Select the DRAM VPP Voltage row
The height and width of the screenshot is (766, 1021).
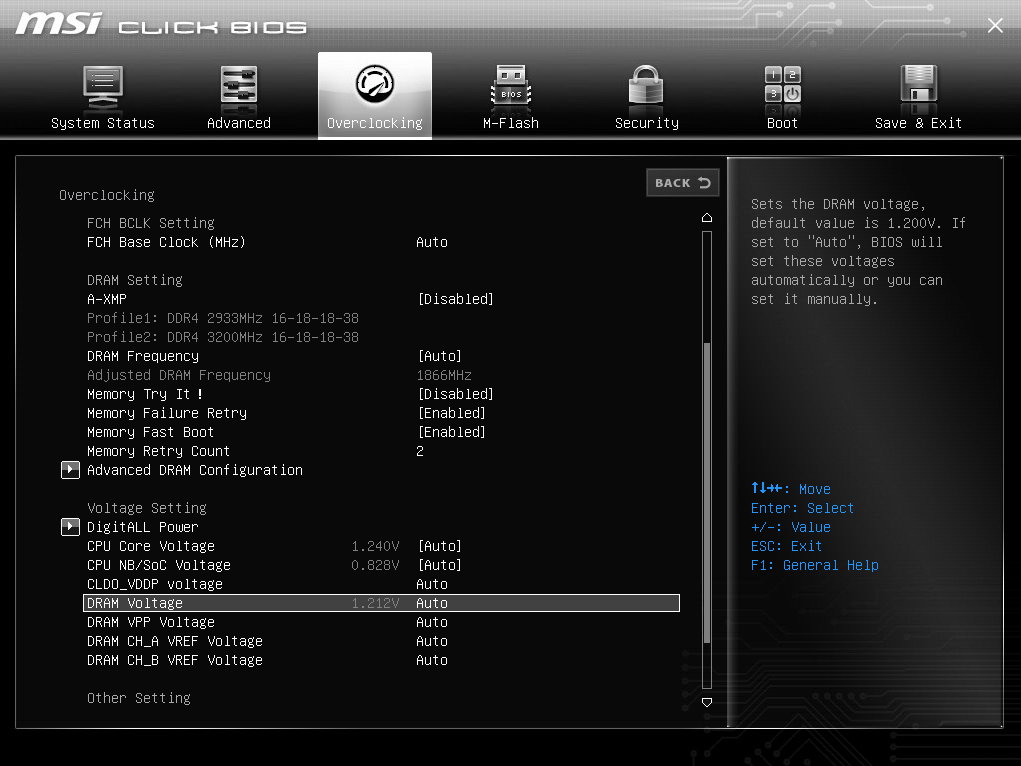tap(150, 622)
